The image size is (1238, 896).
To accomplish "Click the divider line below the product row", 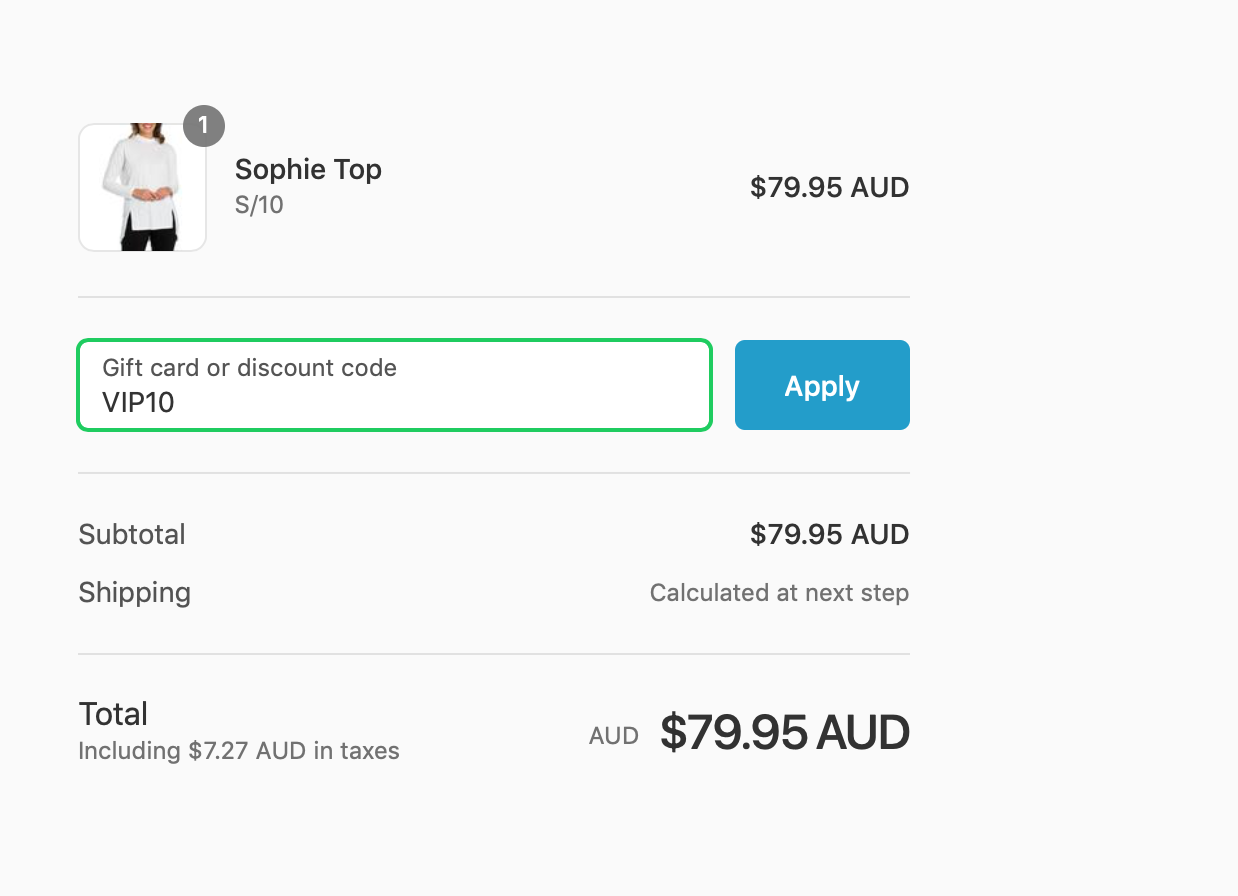I will click(494, 297).
